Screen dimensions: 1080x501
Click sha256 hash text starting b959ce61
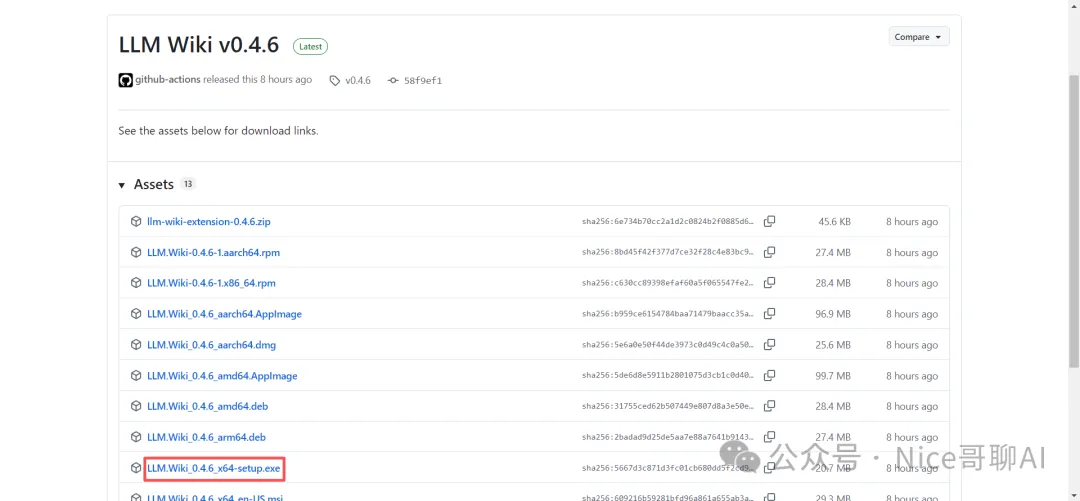point(668,314)
